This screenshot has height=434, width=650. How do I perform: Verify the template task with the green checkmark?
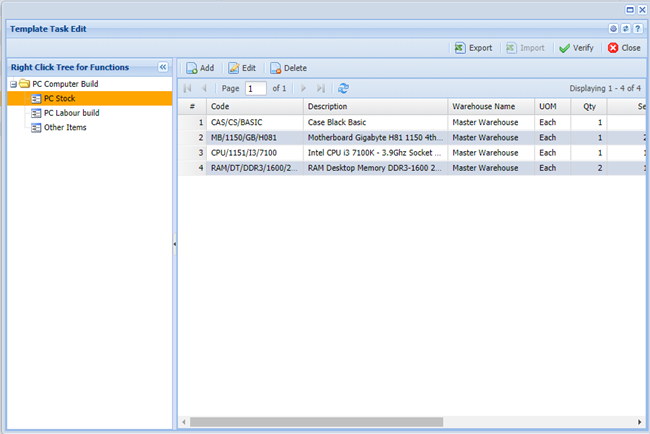tap(576, 47)
